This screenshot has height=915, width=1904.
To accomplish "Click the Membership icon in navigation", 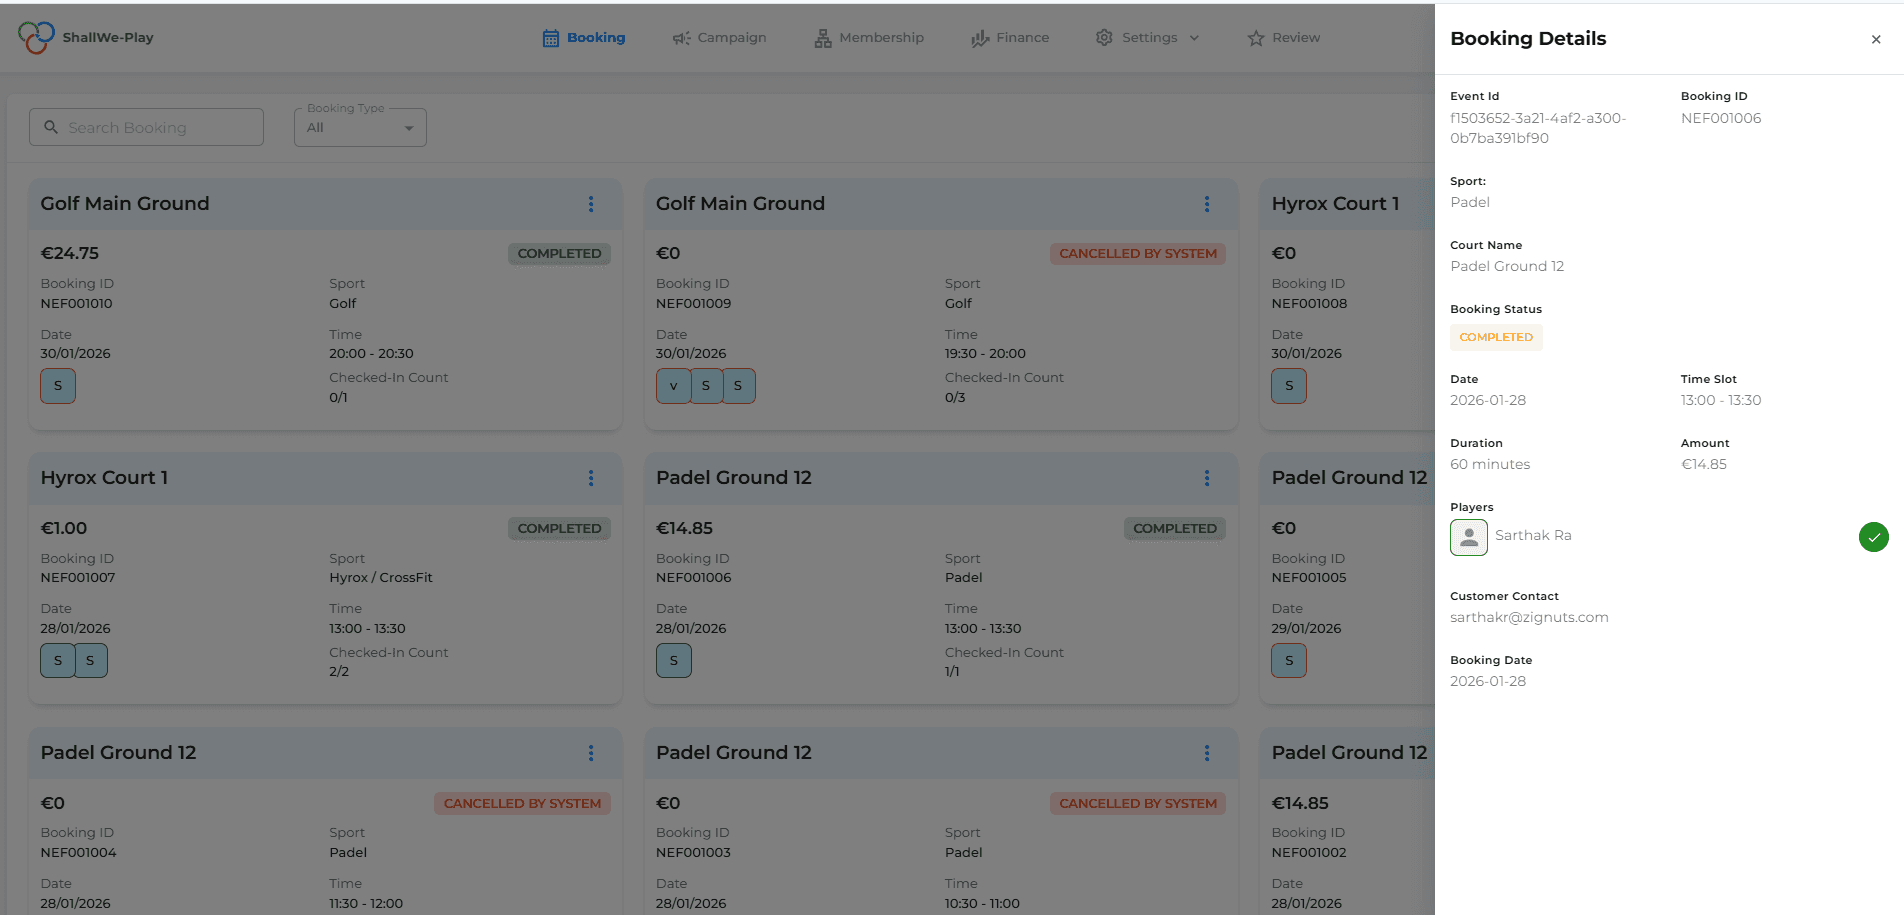I will tap(823, 38).
